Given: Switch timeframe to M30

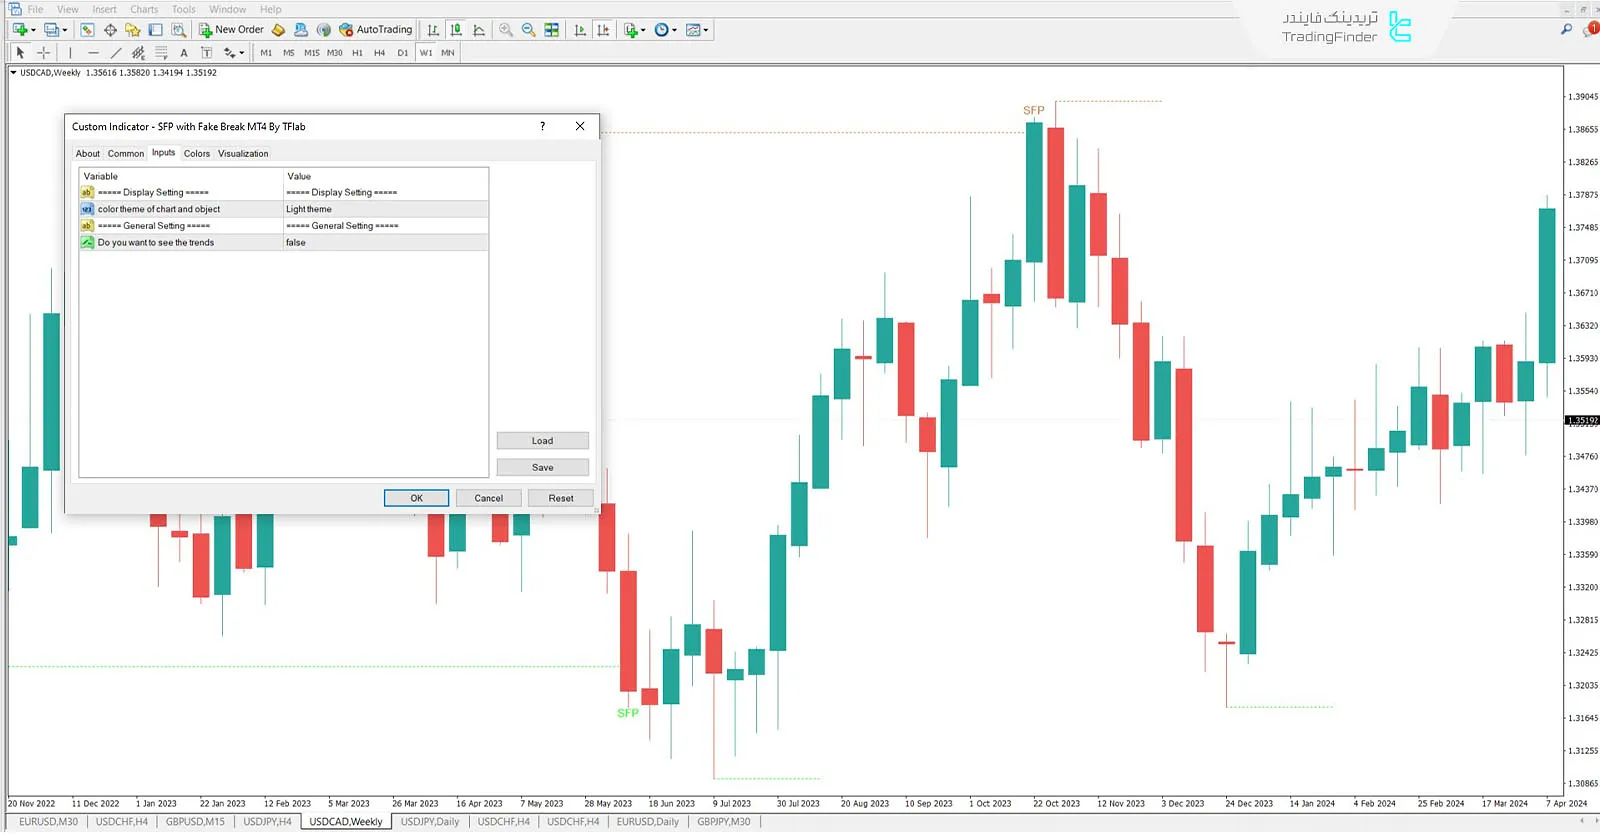Looking at the screenshot, I should [x=335, y=53].
